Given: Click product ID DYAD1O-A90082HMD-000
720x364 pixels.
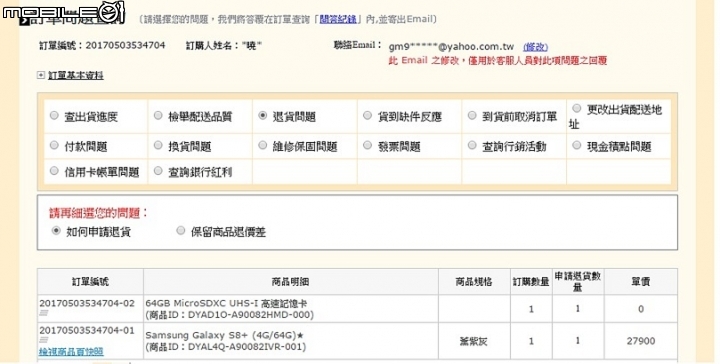Looking at the screenshot, I should click(x=249, y=315).
